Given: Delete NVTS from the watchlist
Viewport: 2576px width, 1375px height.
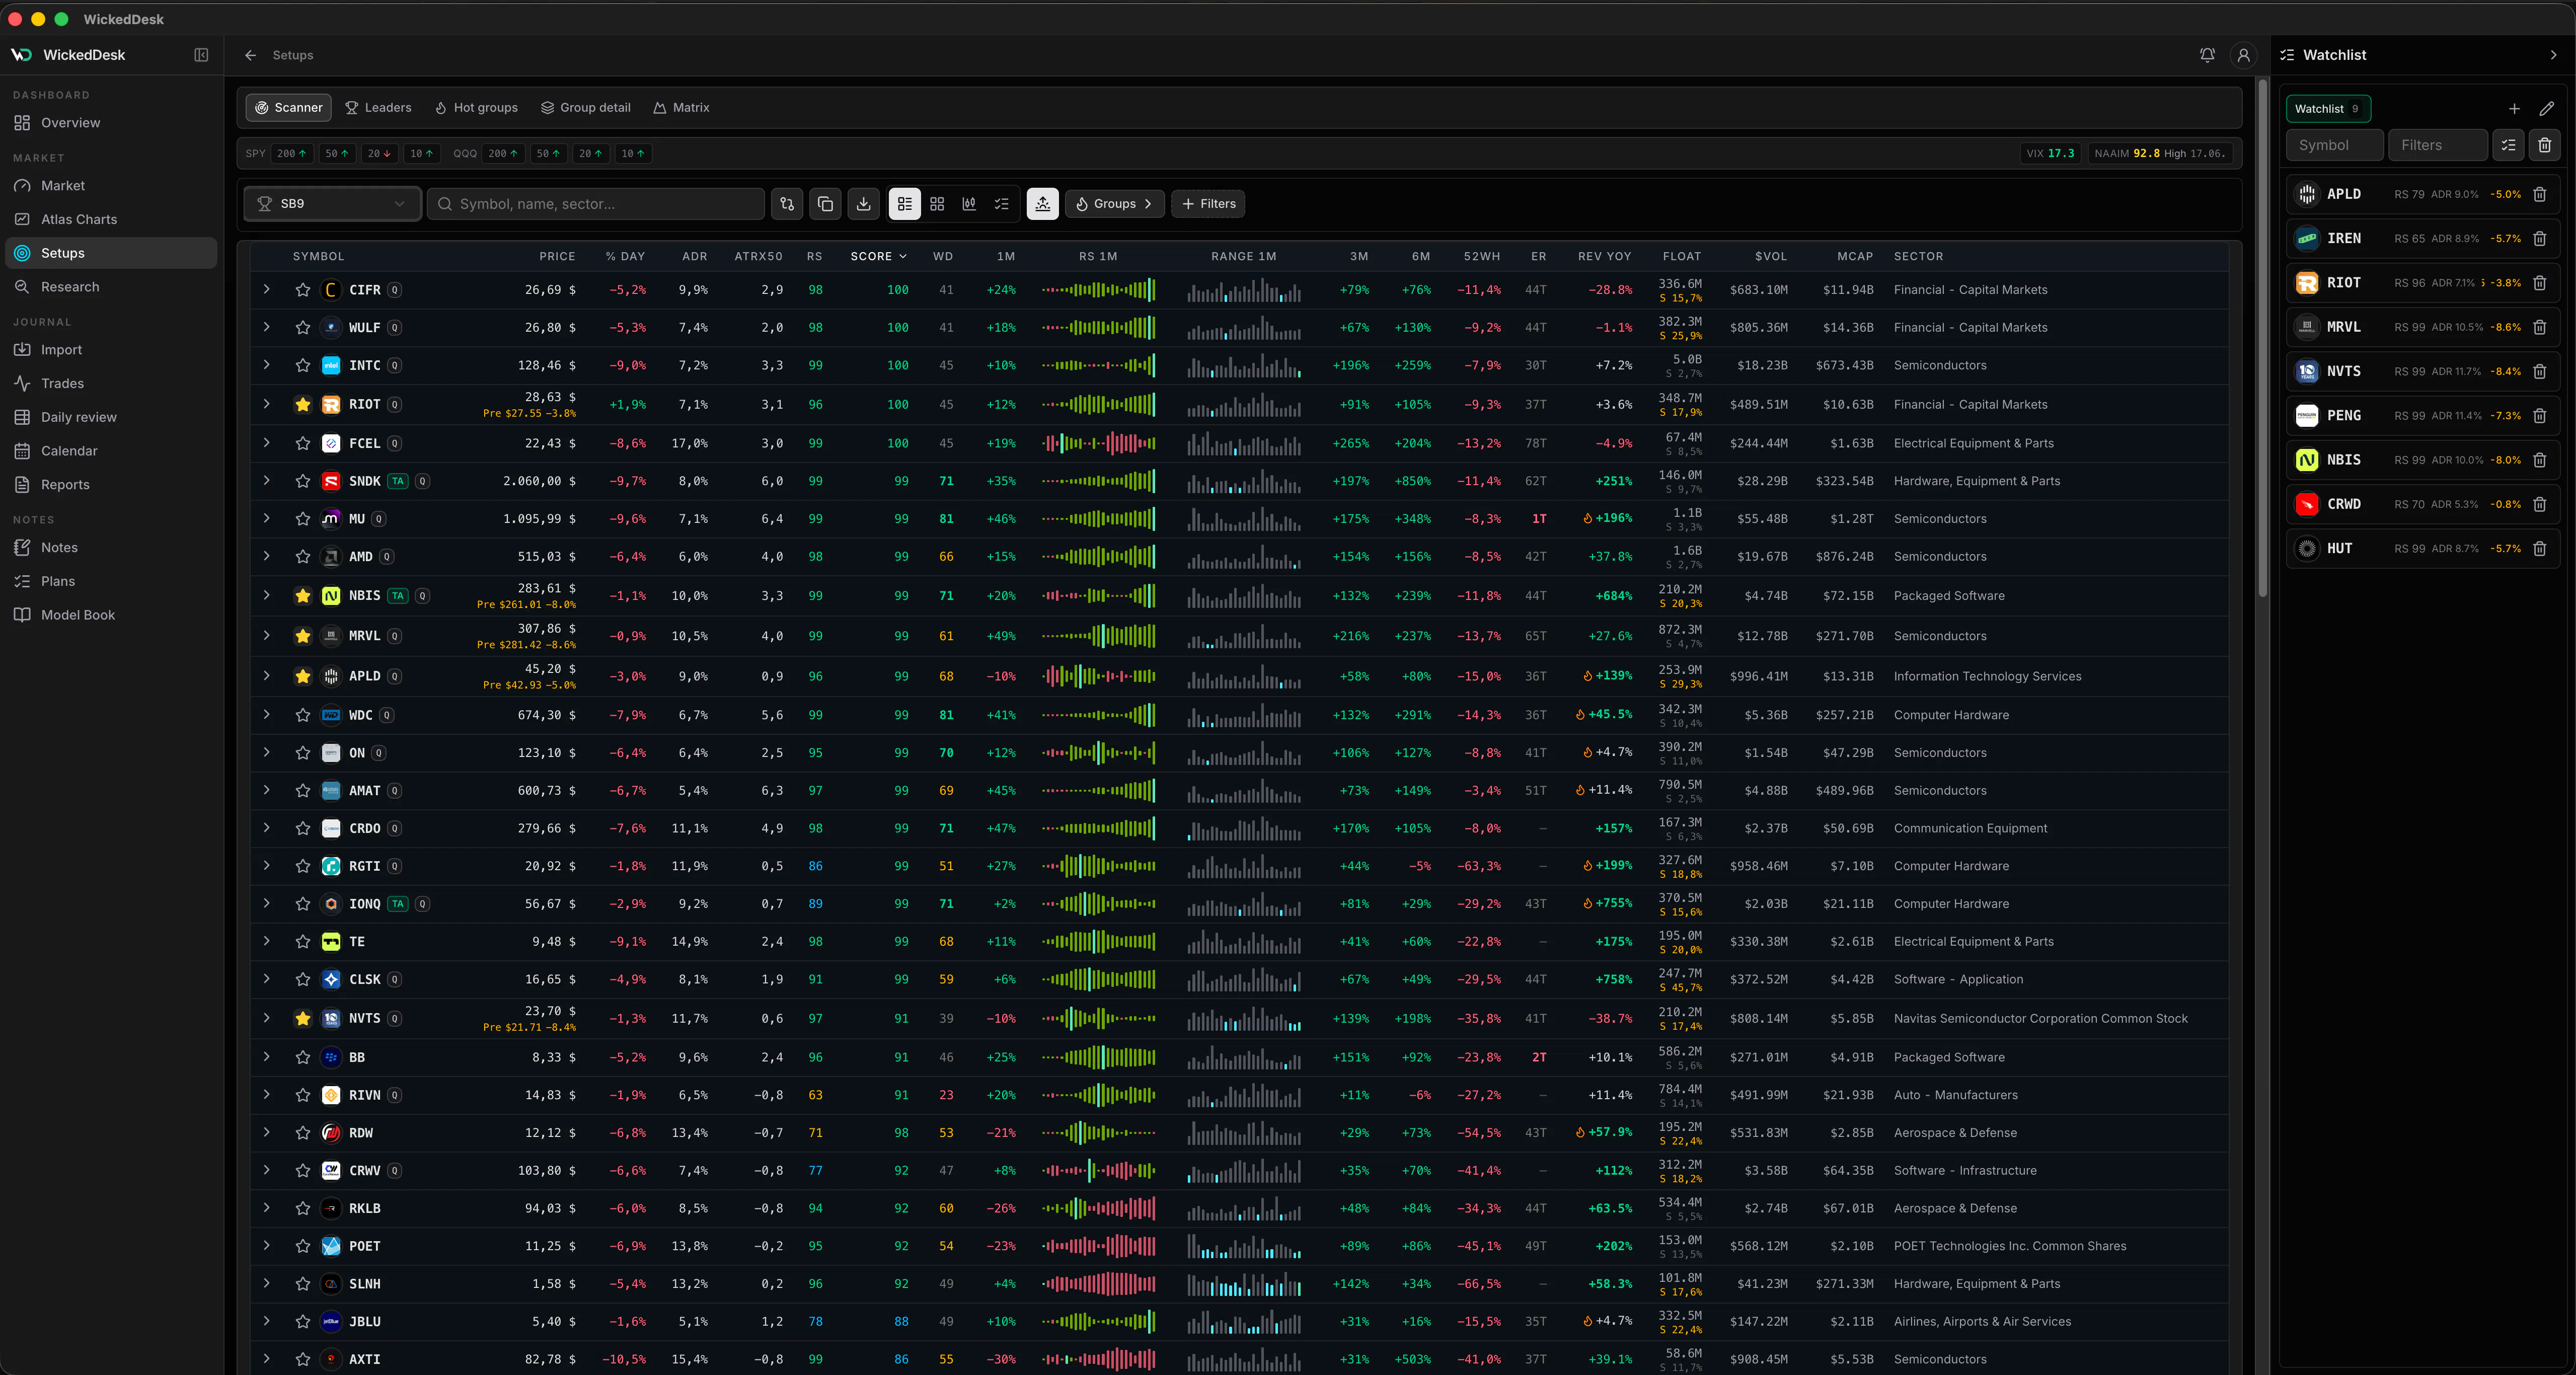Looking at the screenshot, I should point(2539,371).
